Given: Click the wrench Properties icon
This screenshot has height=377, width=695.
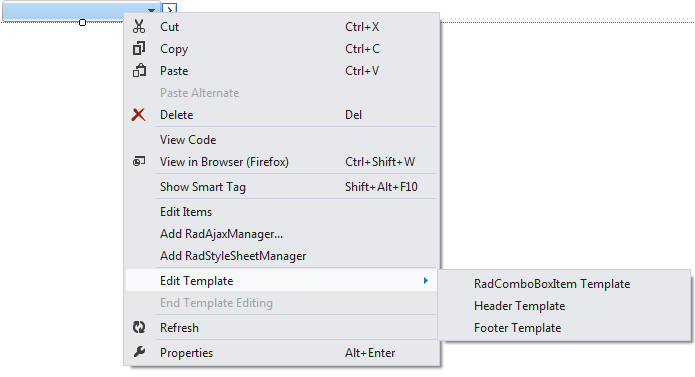Looking at the screenshot, I should click(139, 352).
